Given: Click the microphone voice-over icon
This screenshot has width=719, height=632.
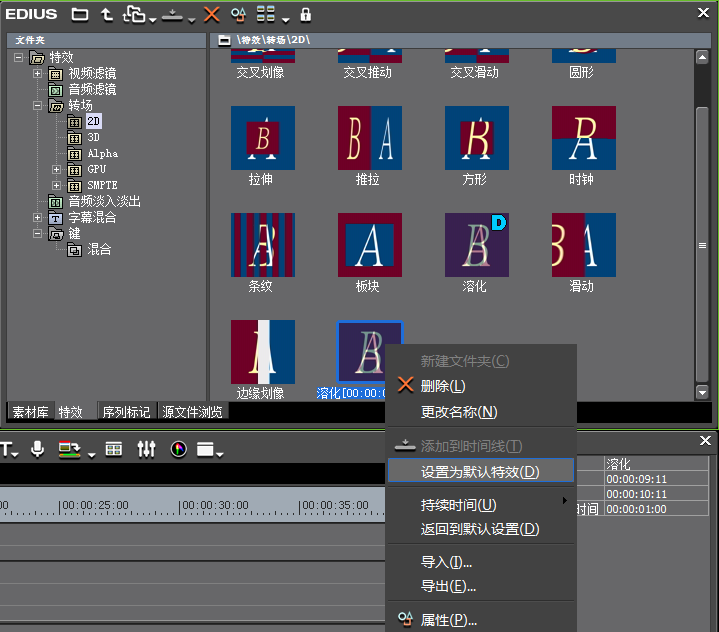Looking at the screenshot, I should click(37, 450).
